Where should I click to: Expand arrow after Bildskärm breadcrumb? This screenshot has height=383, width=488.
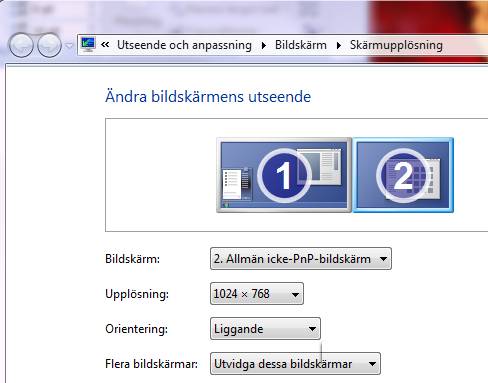click(338, 45)
